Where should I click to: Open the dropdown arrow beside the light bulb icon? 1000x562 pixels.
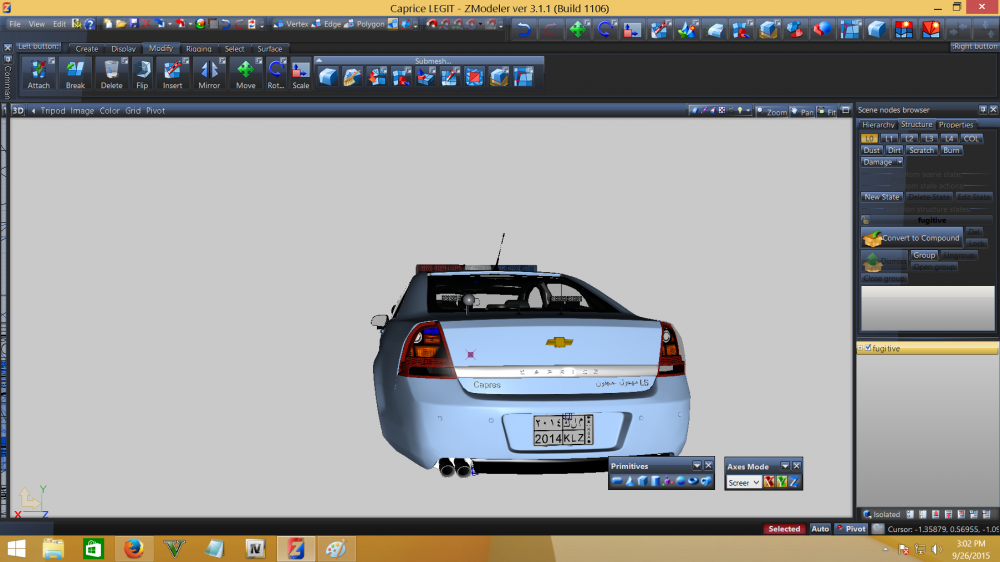(x=748, y=110)
